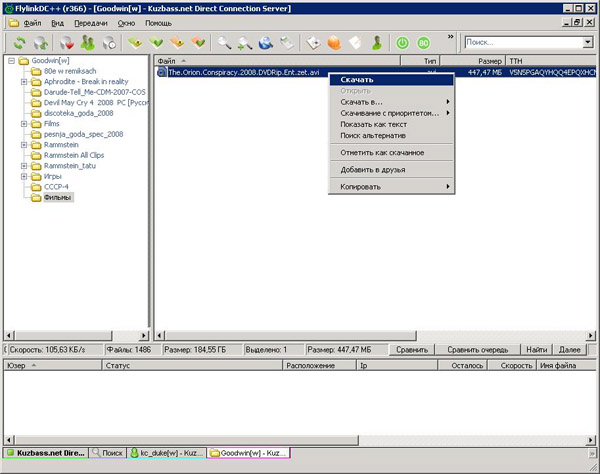Open the Вид menu

pyautogui.click(x=57, y=23)
